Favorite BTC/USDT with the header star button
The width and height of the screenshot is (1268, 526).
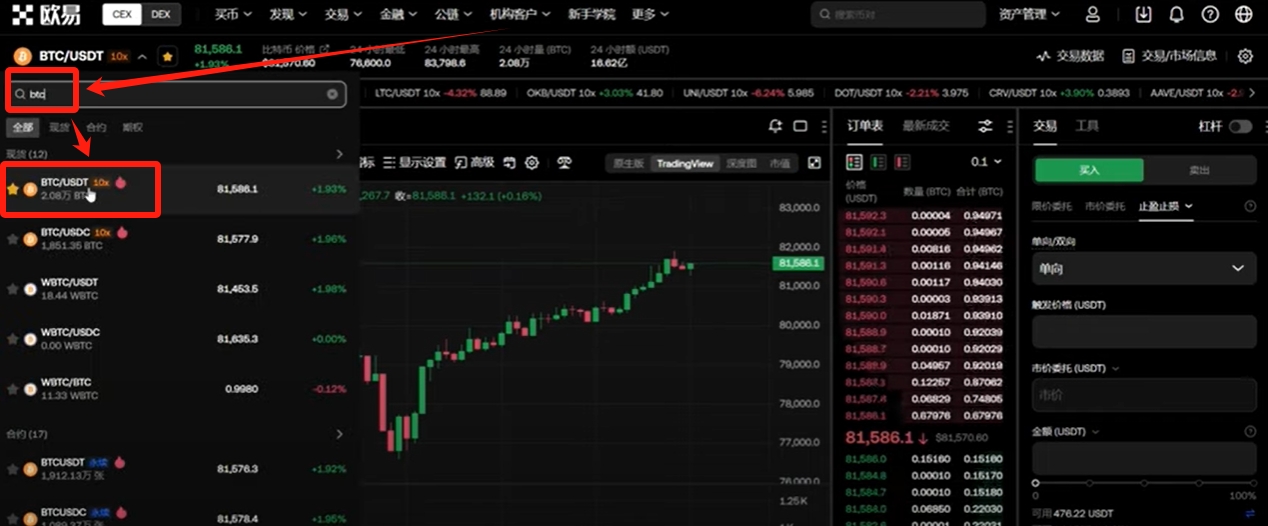168,56
